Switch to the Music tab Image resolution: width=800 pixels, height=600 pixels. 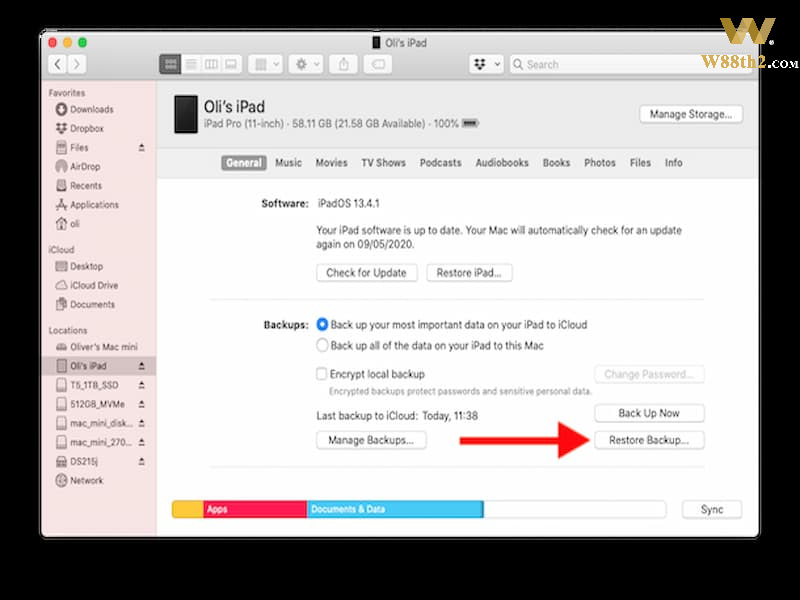point(288,163)
